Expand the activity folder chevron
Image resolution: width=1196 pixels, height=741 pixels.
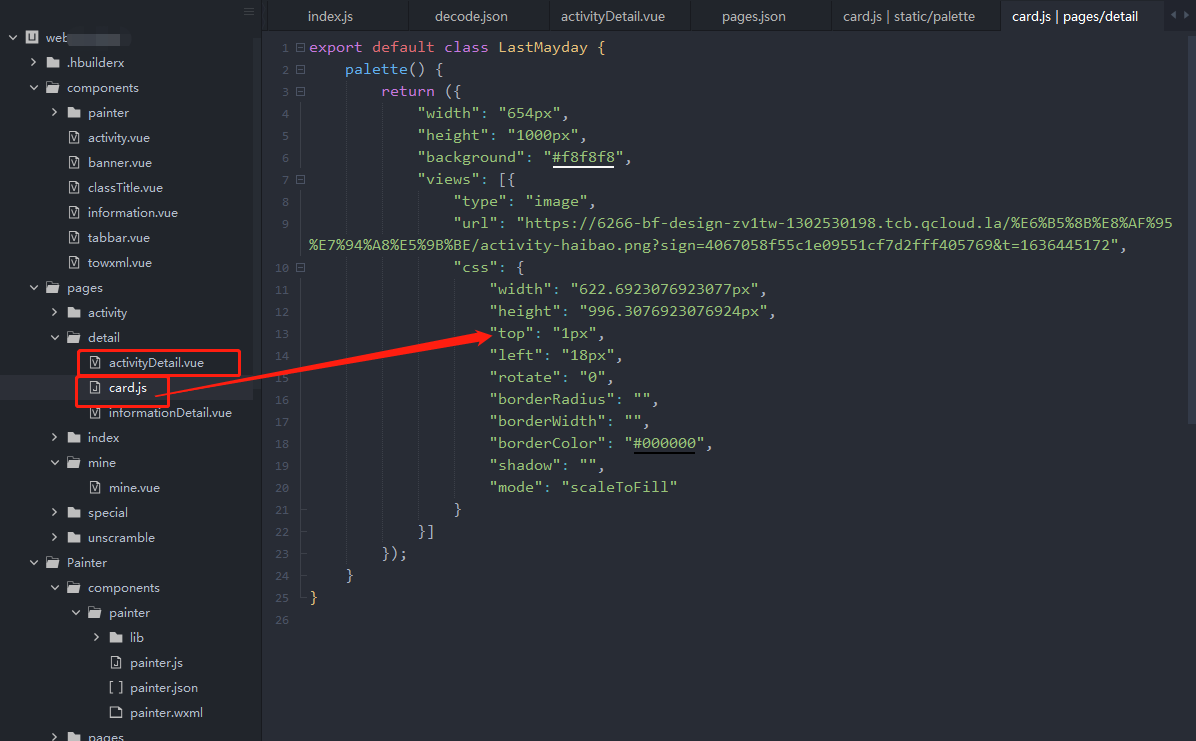[x=54, y=312]
